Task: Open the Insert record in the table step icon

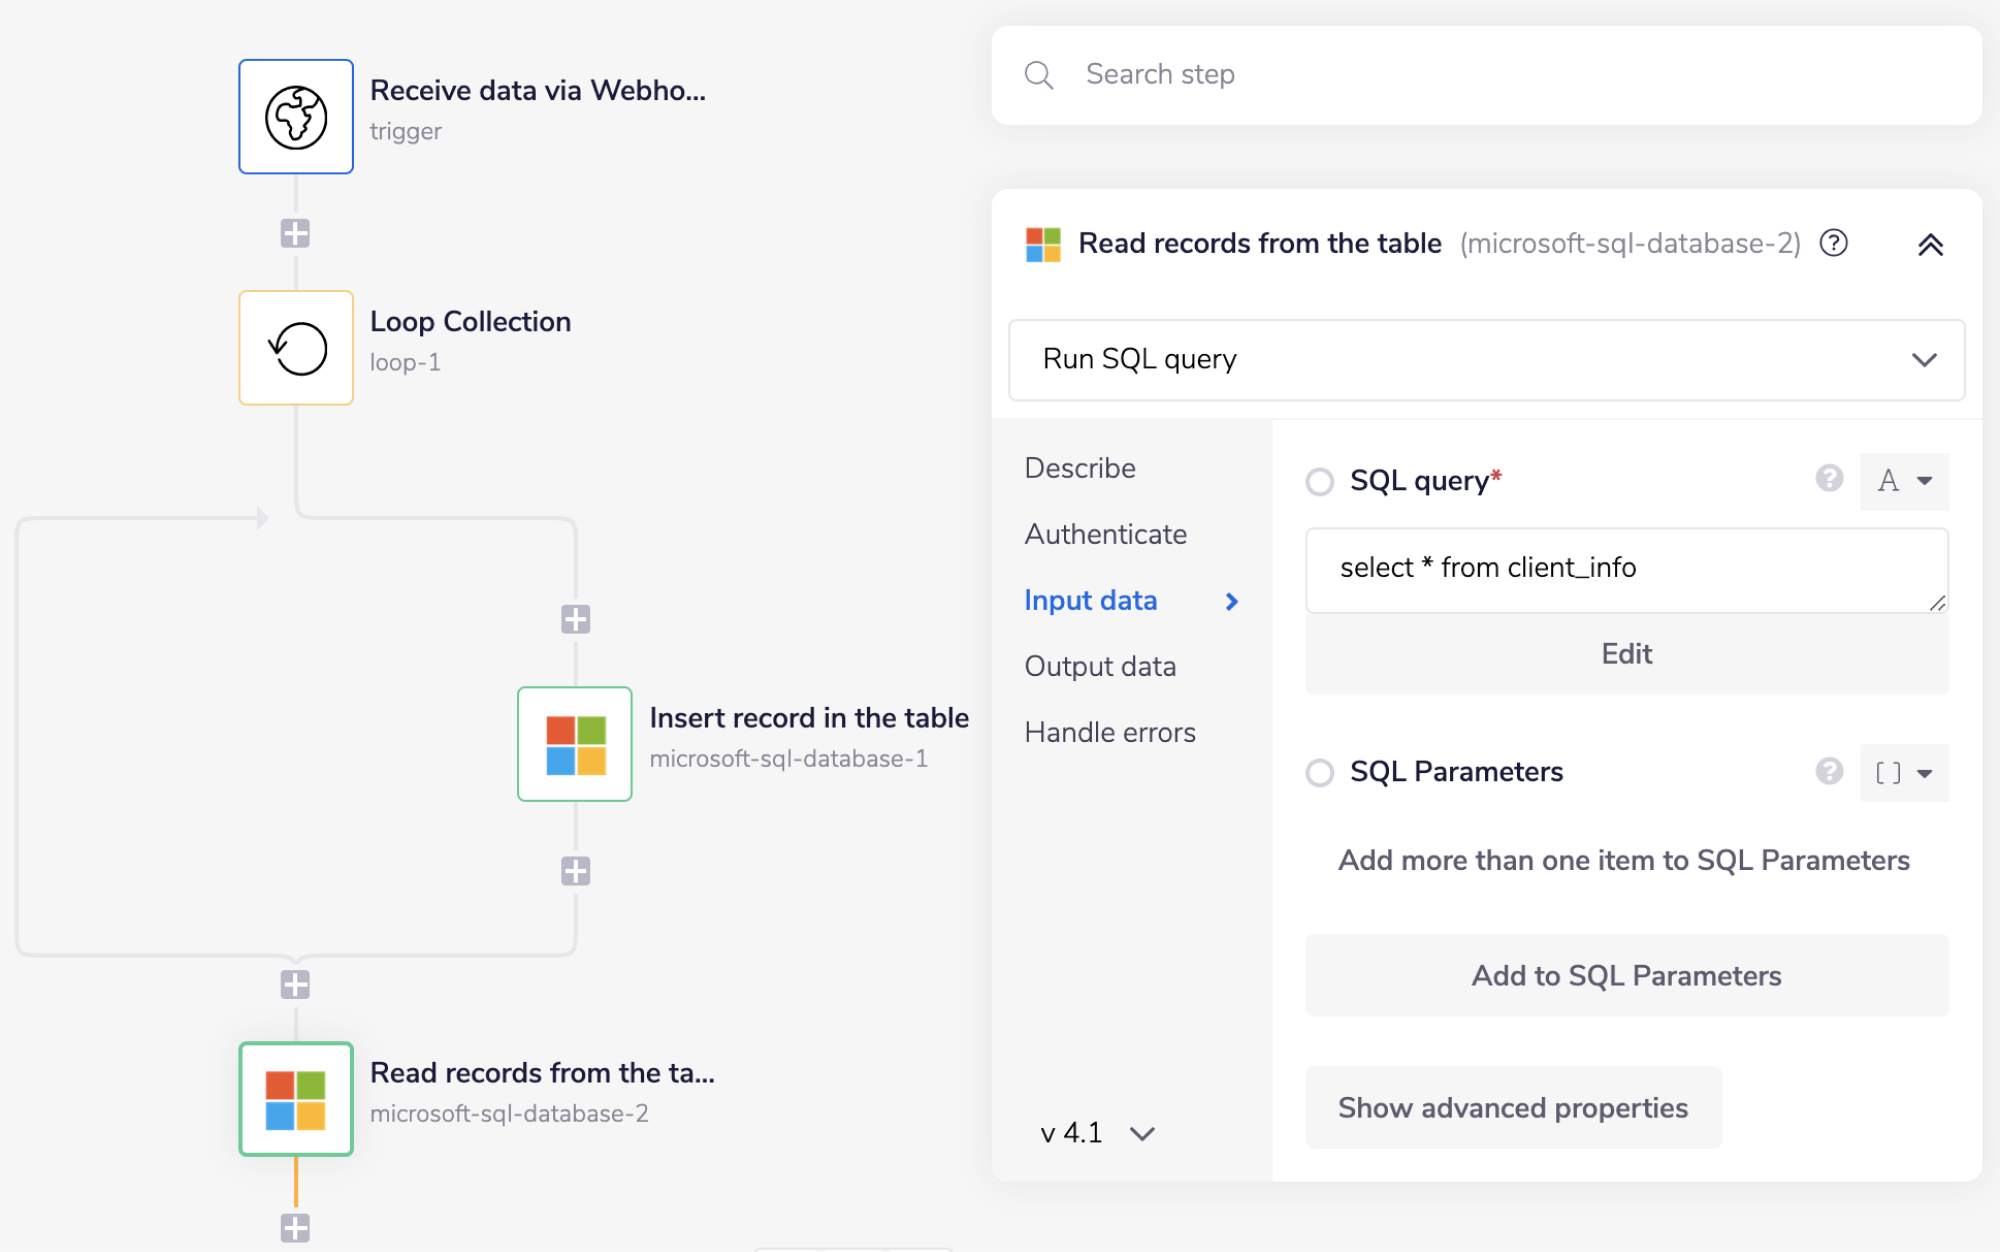Action: (x=575, y=744)
